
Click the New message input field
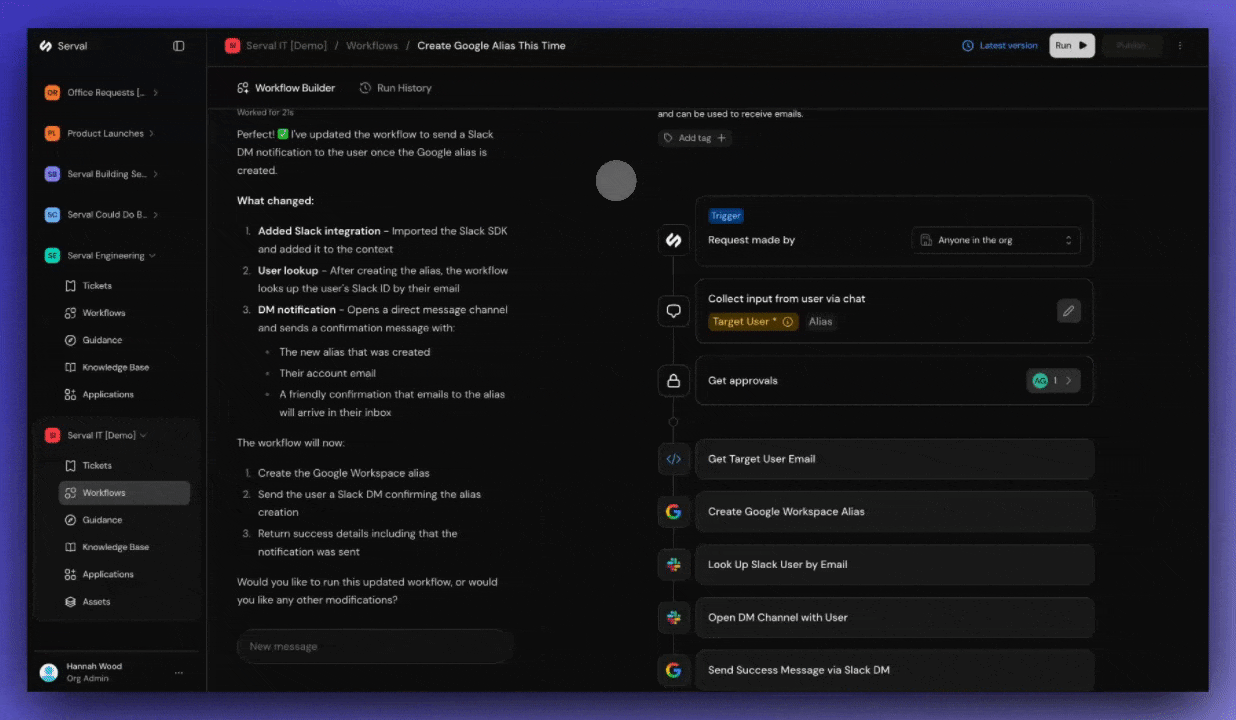(x=374, y=646)
